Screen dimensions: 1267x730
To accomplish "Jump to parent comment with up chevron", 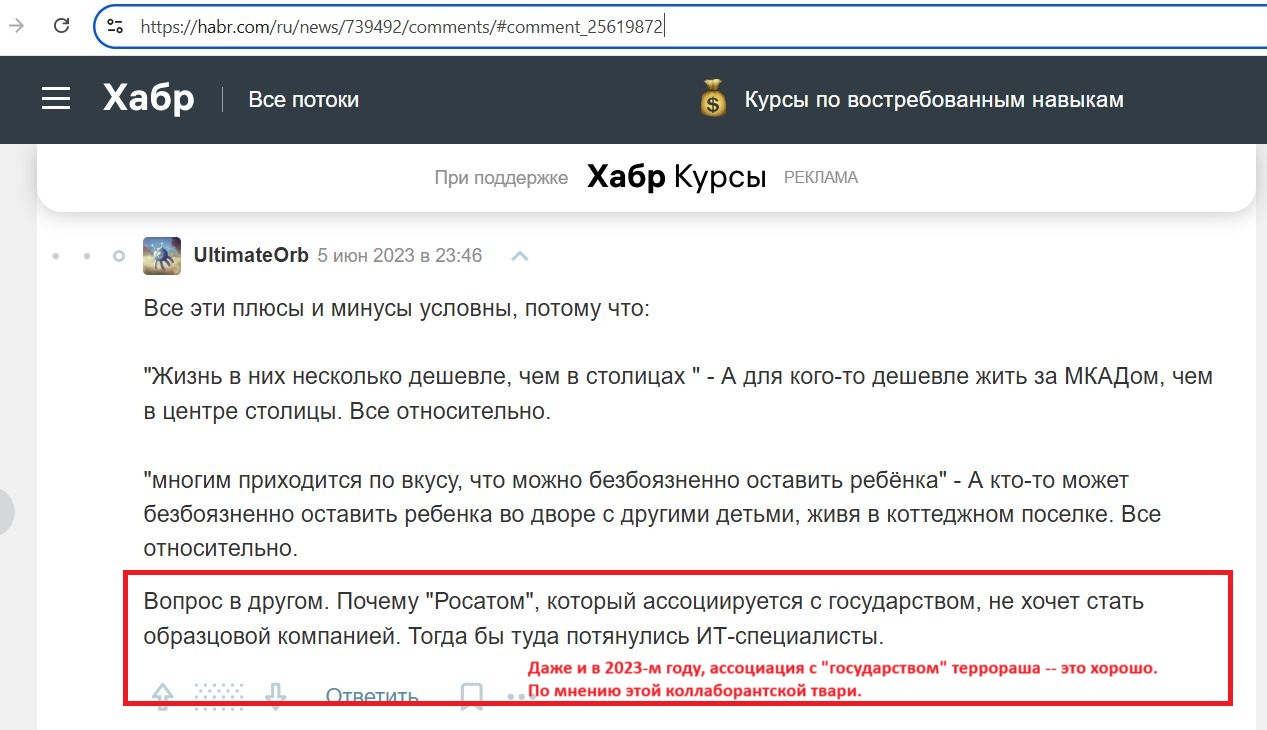I will [x=519, y=257].
